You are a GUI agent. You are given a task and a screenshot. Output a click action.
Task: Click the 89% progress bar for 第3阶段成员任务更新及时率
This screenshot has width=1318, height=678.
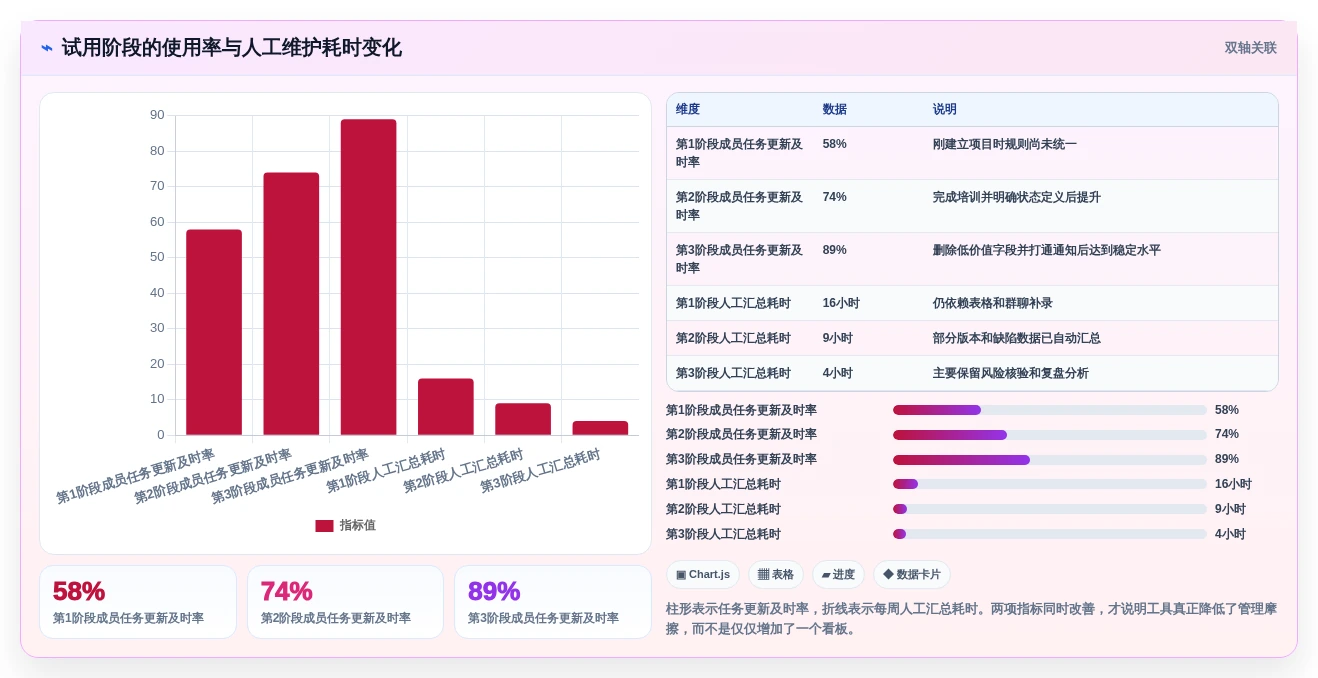click(x=1050, y=460)
